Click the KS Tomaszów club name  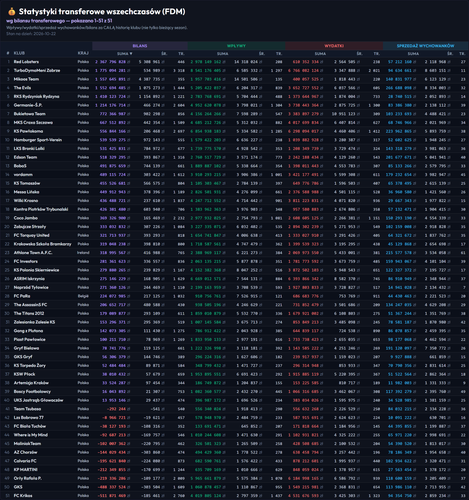click(27, 183)
